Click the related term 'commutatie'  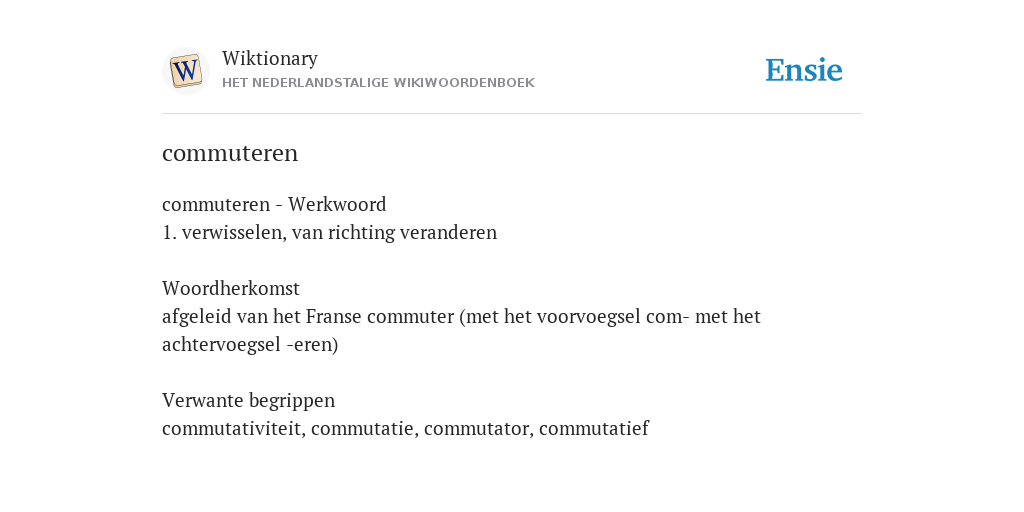(x=364, y=429)
